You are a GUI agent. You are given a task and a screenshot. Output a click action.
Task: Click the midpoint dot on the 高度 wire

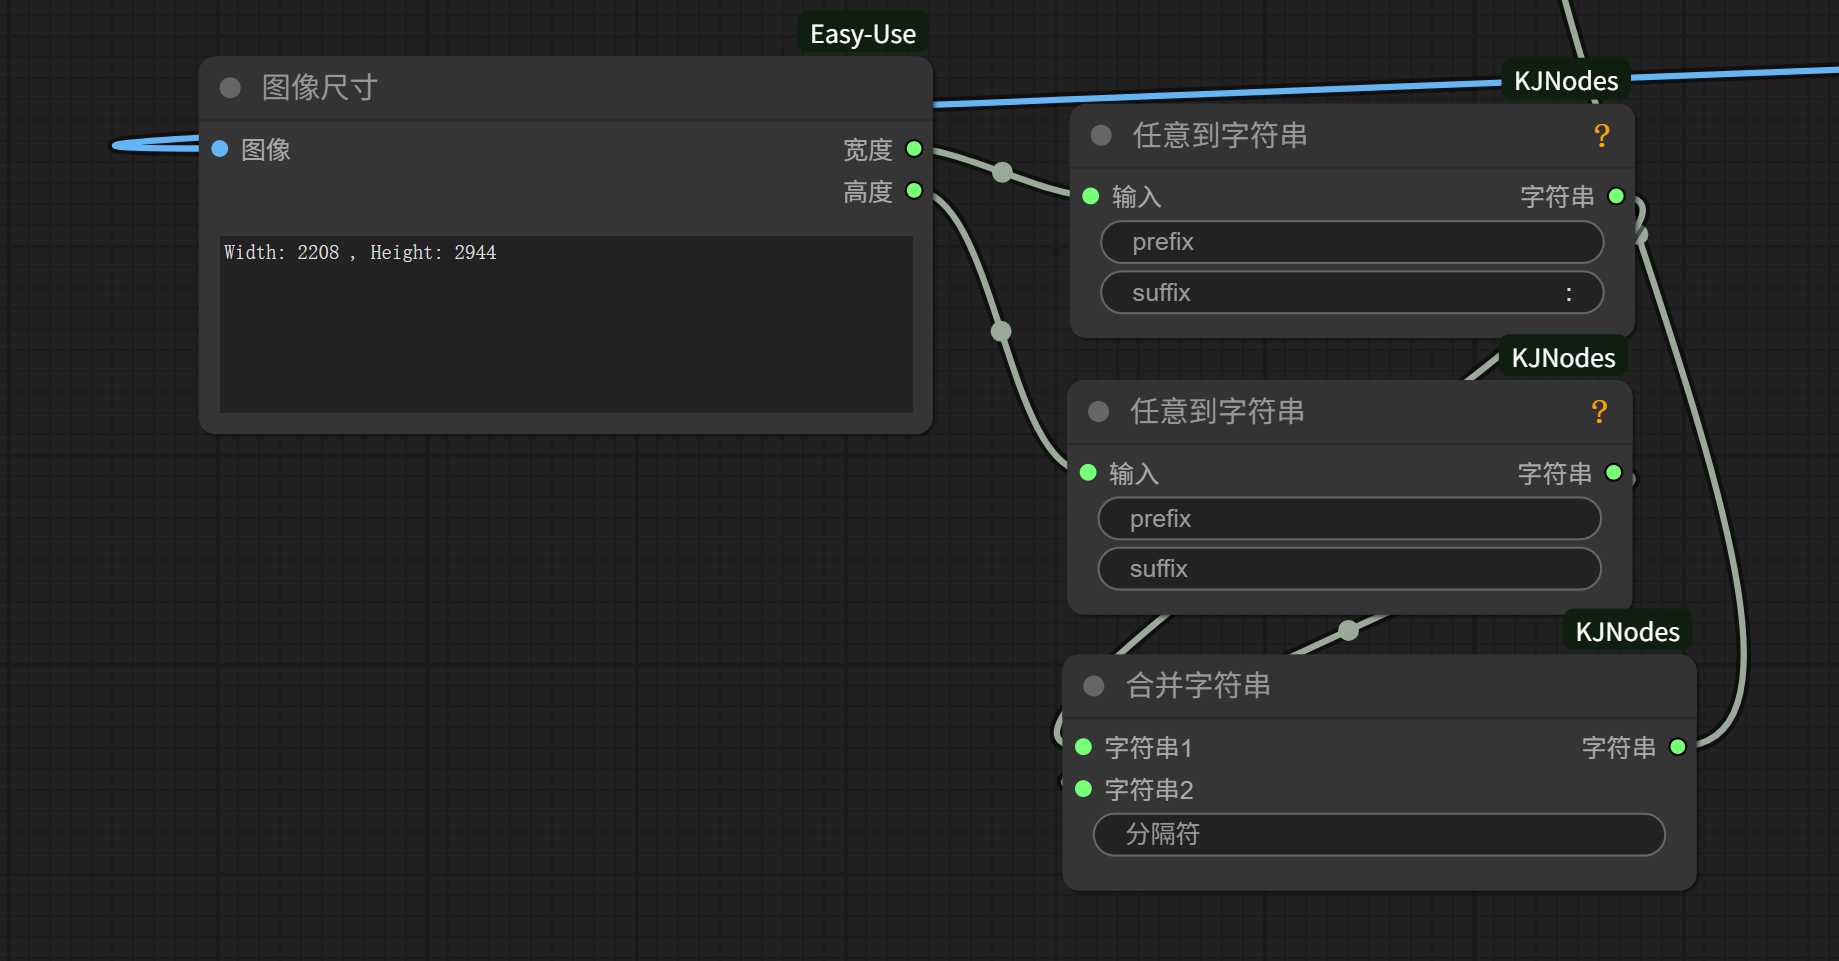(1001, 331)
